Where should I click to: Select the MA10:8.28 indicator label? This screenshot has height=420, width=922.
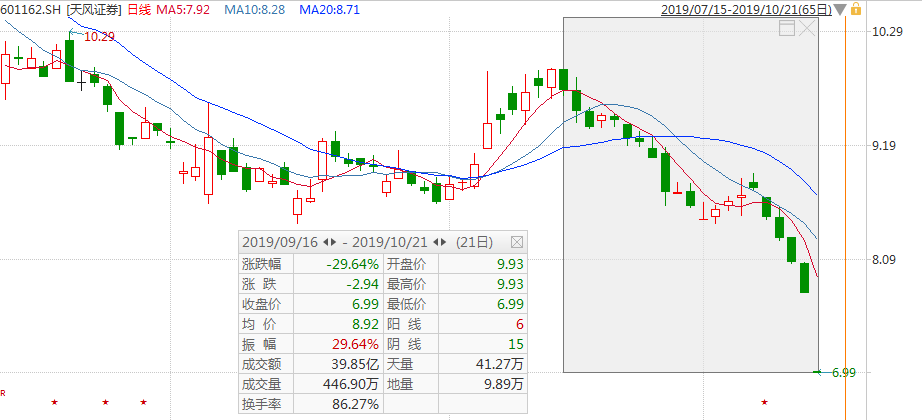tap(255, 9)
